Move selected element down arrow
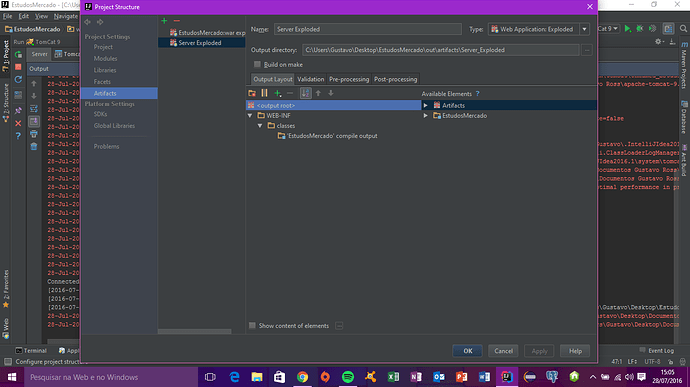 pyautogui.click(x=330, y=93)
